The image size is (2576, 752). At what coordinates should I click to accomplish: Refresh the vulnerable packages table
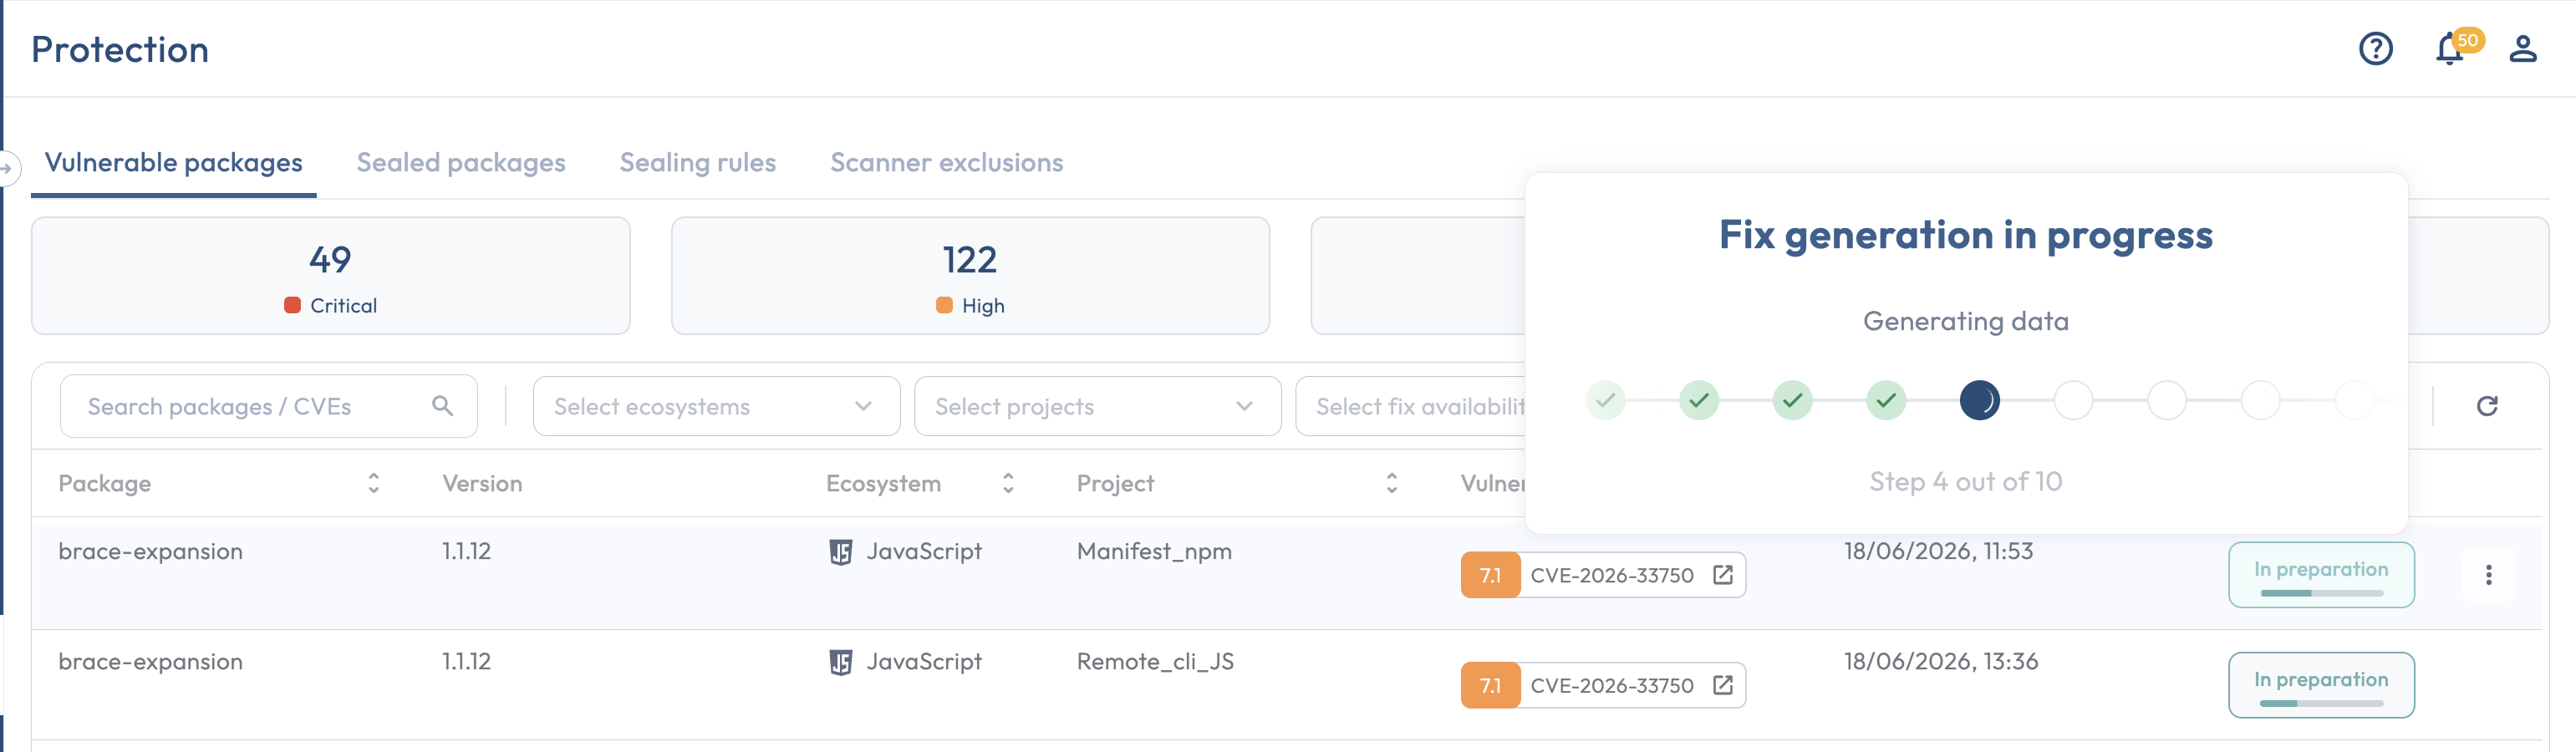[2487, 405]
